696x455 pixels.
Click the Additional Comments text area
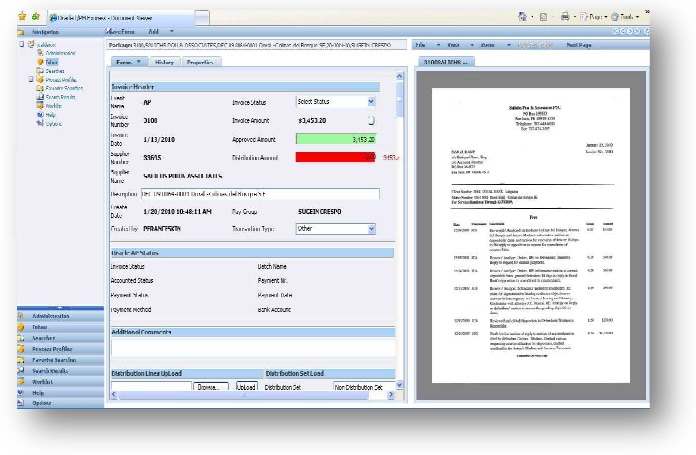click(x=253, y=347)
